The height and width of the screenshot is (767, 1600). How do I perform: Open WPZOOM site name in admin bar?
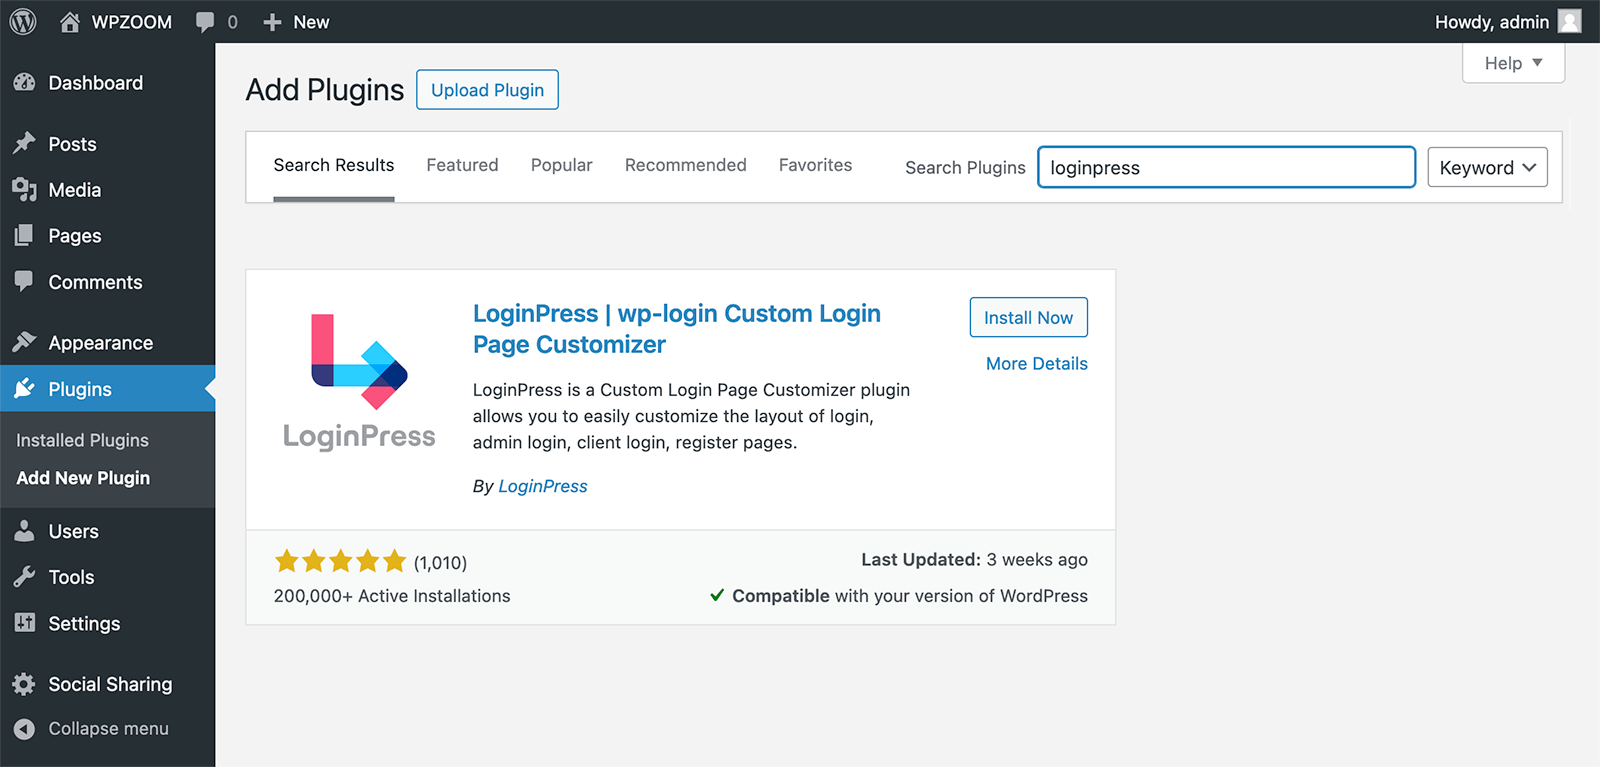click(132, 22)
